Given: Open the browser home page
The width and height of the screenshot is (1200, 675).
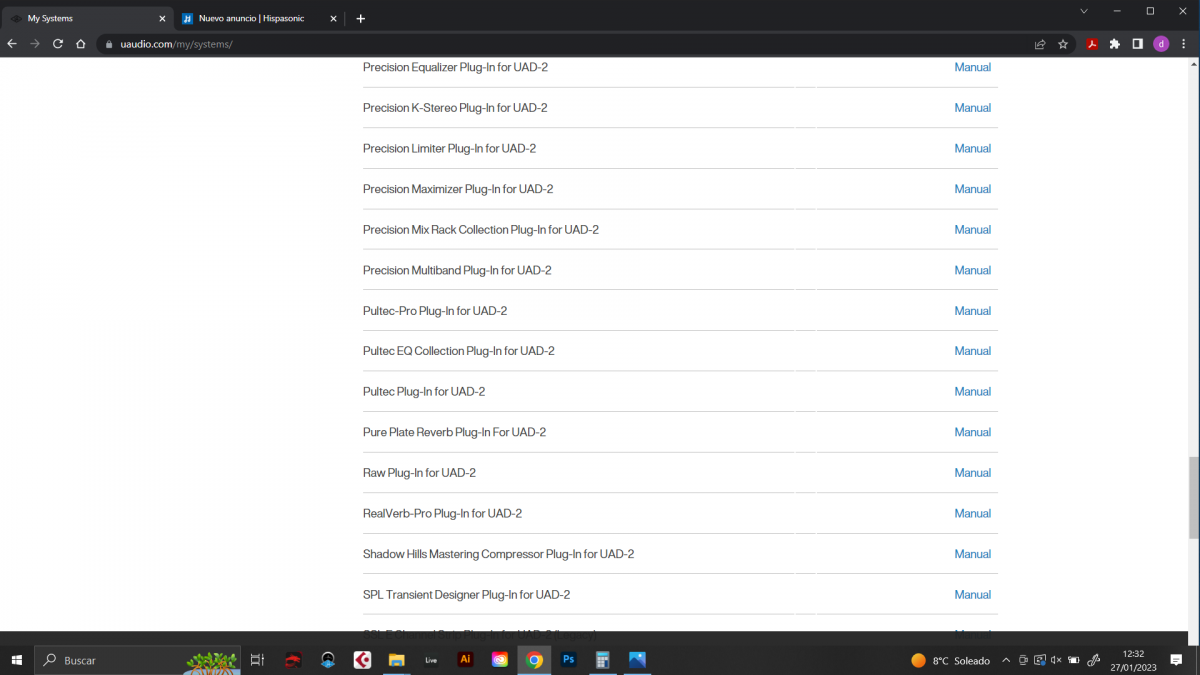Looking at the screenshot, I should [81, 44].
